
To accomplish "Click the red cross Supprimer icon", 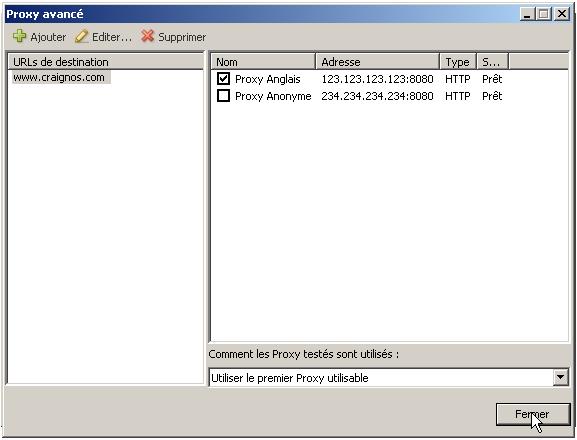I will tap(148, 36).
